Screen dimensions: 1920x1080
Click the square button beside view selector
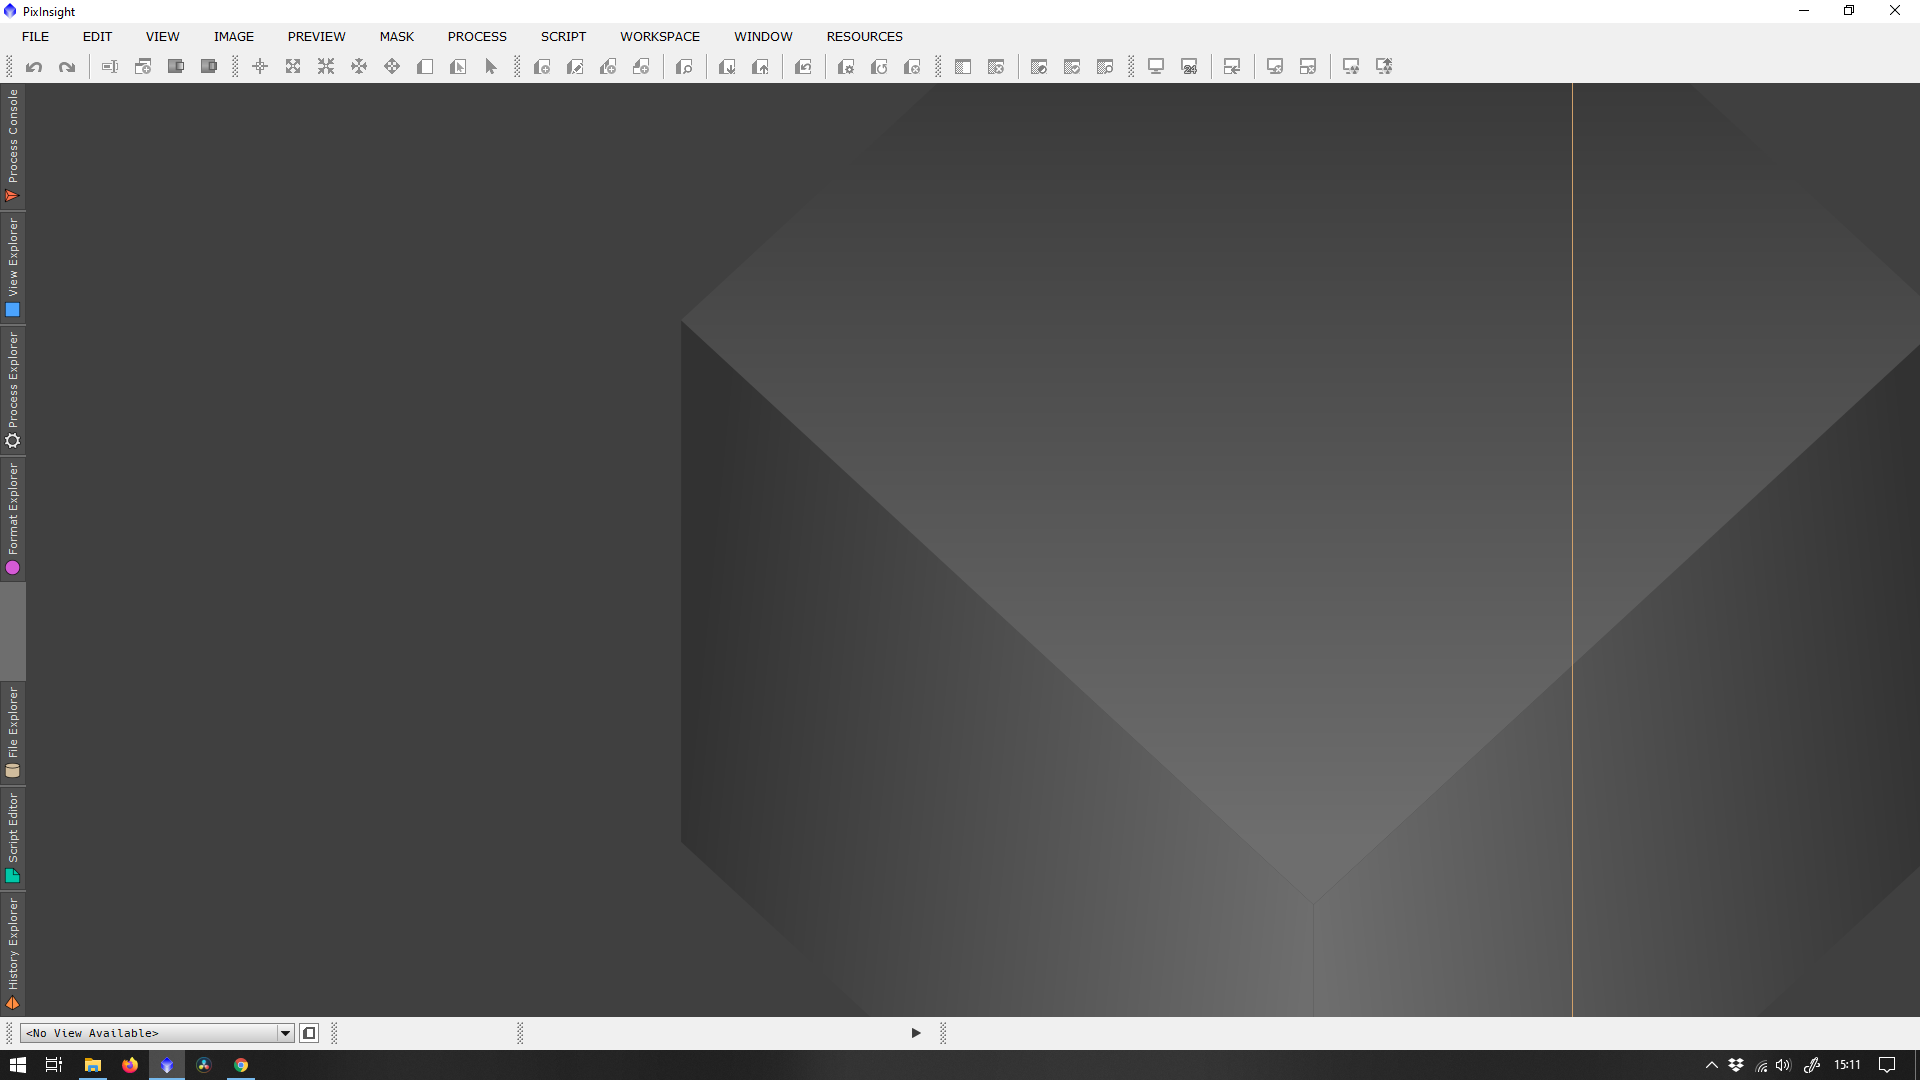coord(309,1033)
